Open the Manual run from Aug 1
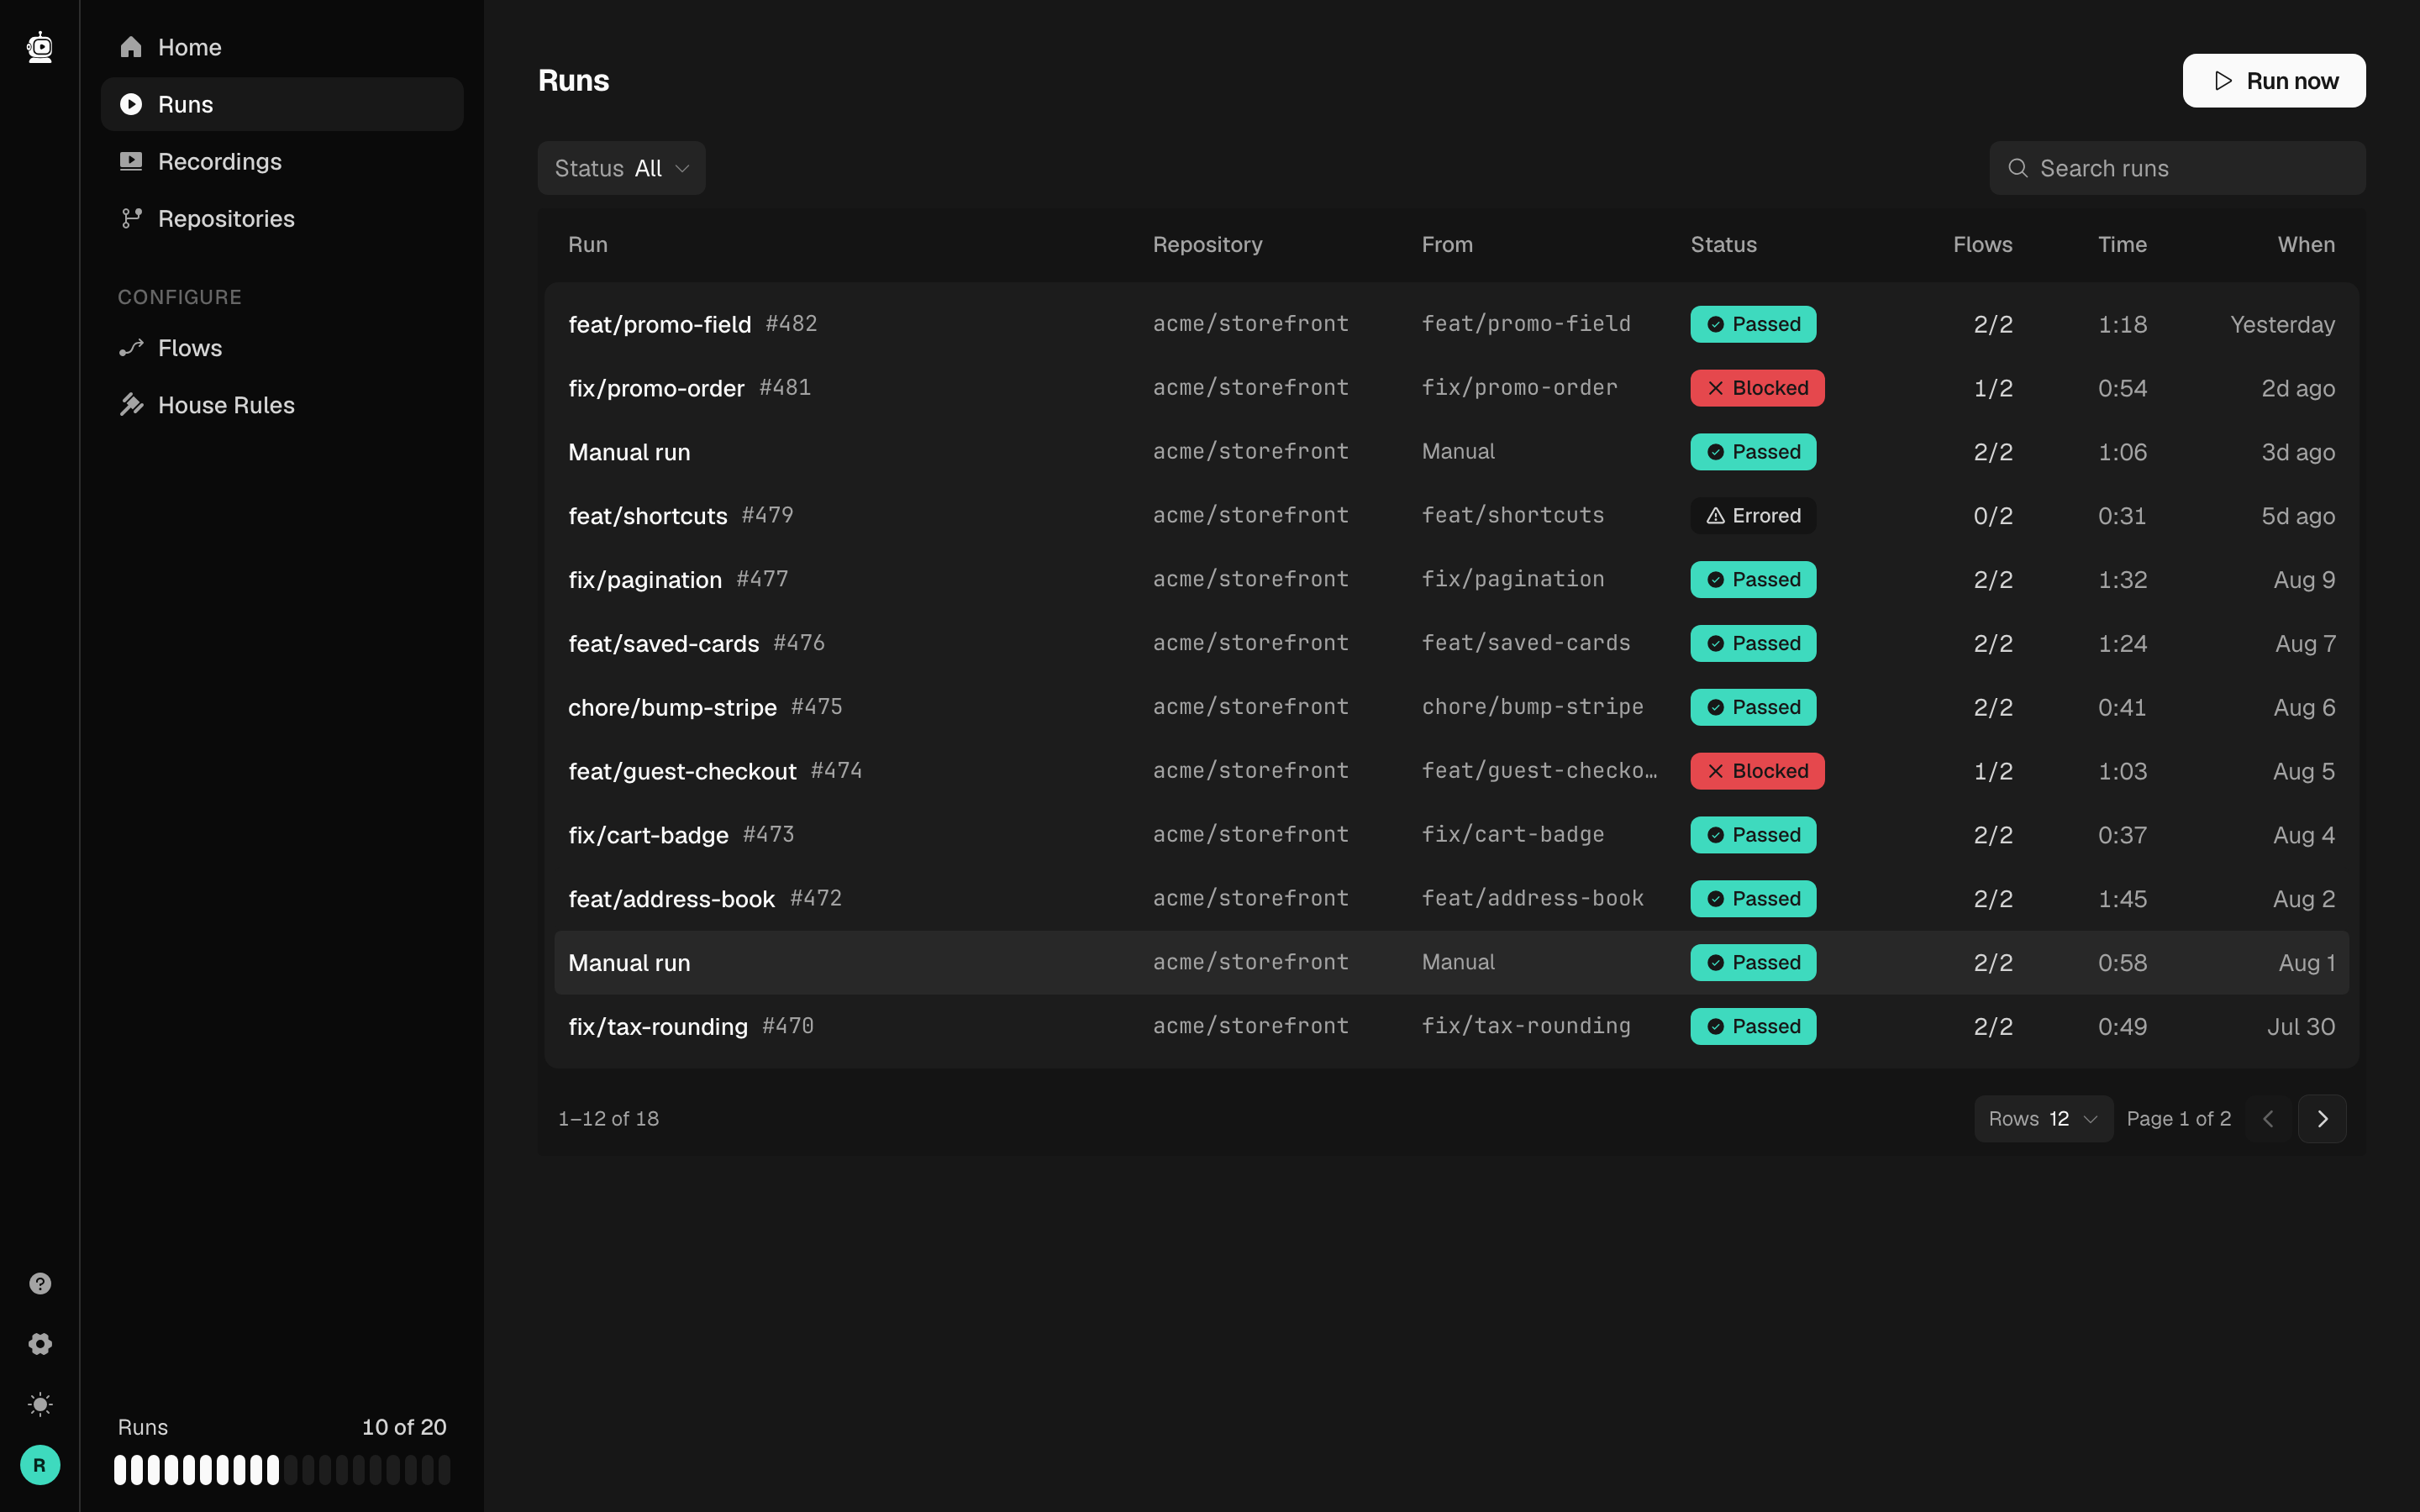This screenshot has width=2420, height=1512. tap(1451, 963)
